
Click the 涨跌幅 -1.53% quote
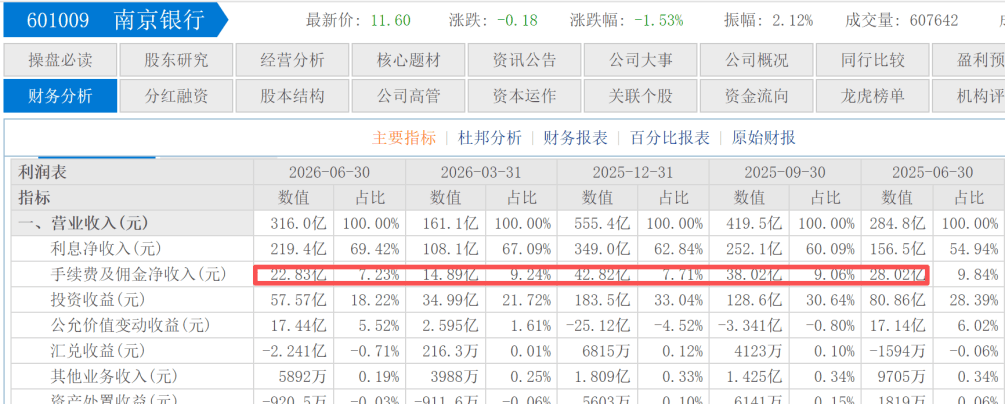(x=626, y=20)
